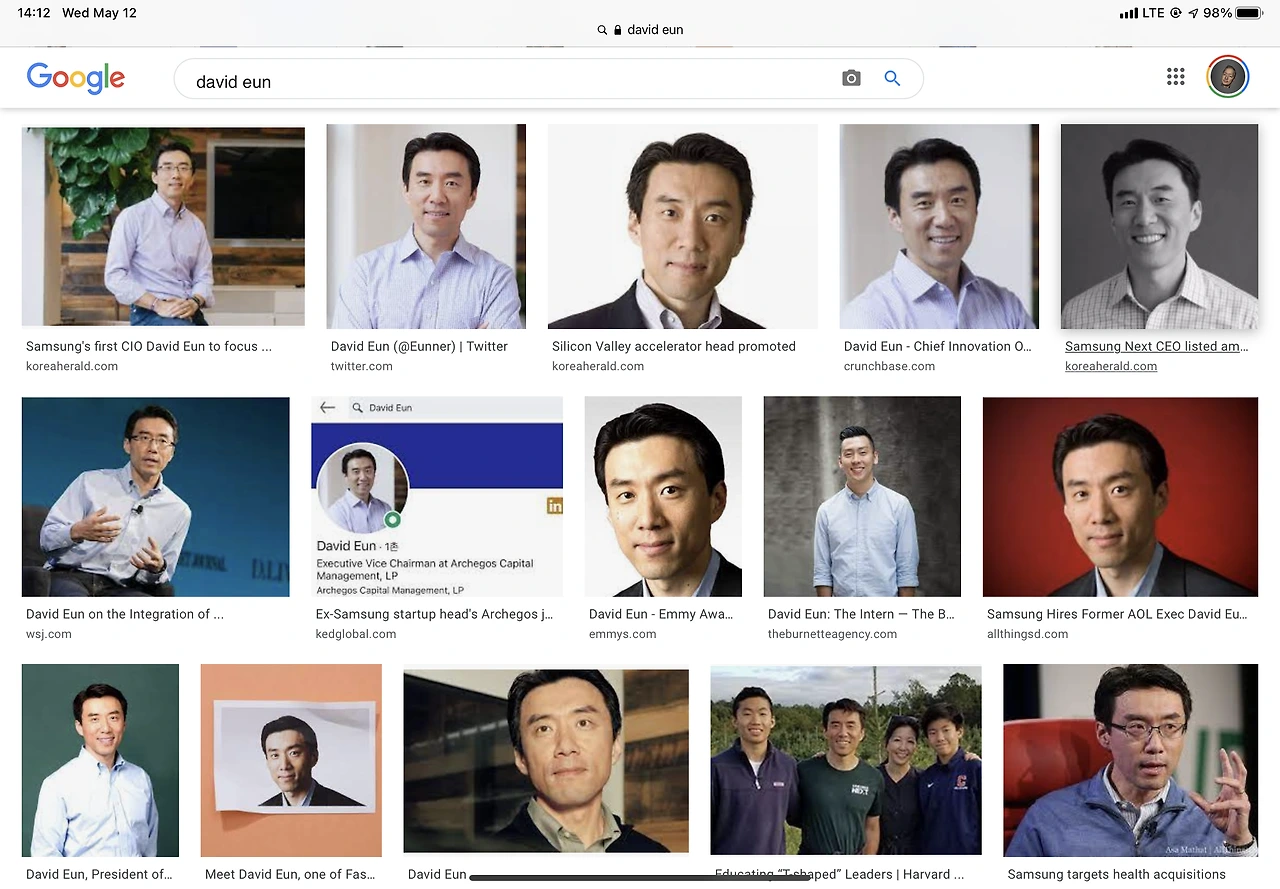Screen dimensions: 1280x889
Task: Open the Meet David Eun photo-on-orange image
Action: click(291, 760)
